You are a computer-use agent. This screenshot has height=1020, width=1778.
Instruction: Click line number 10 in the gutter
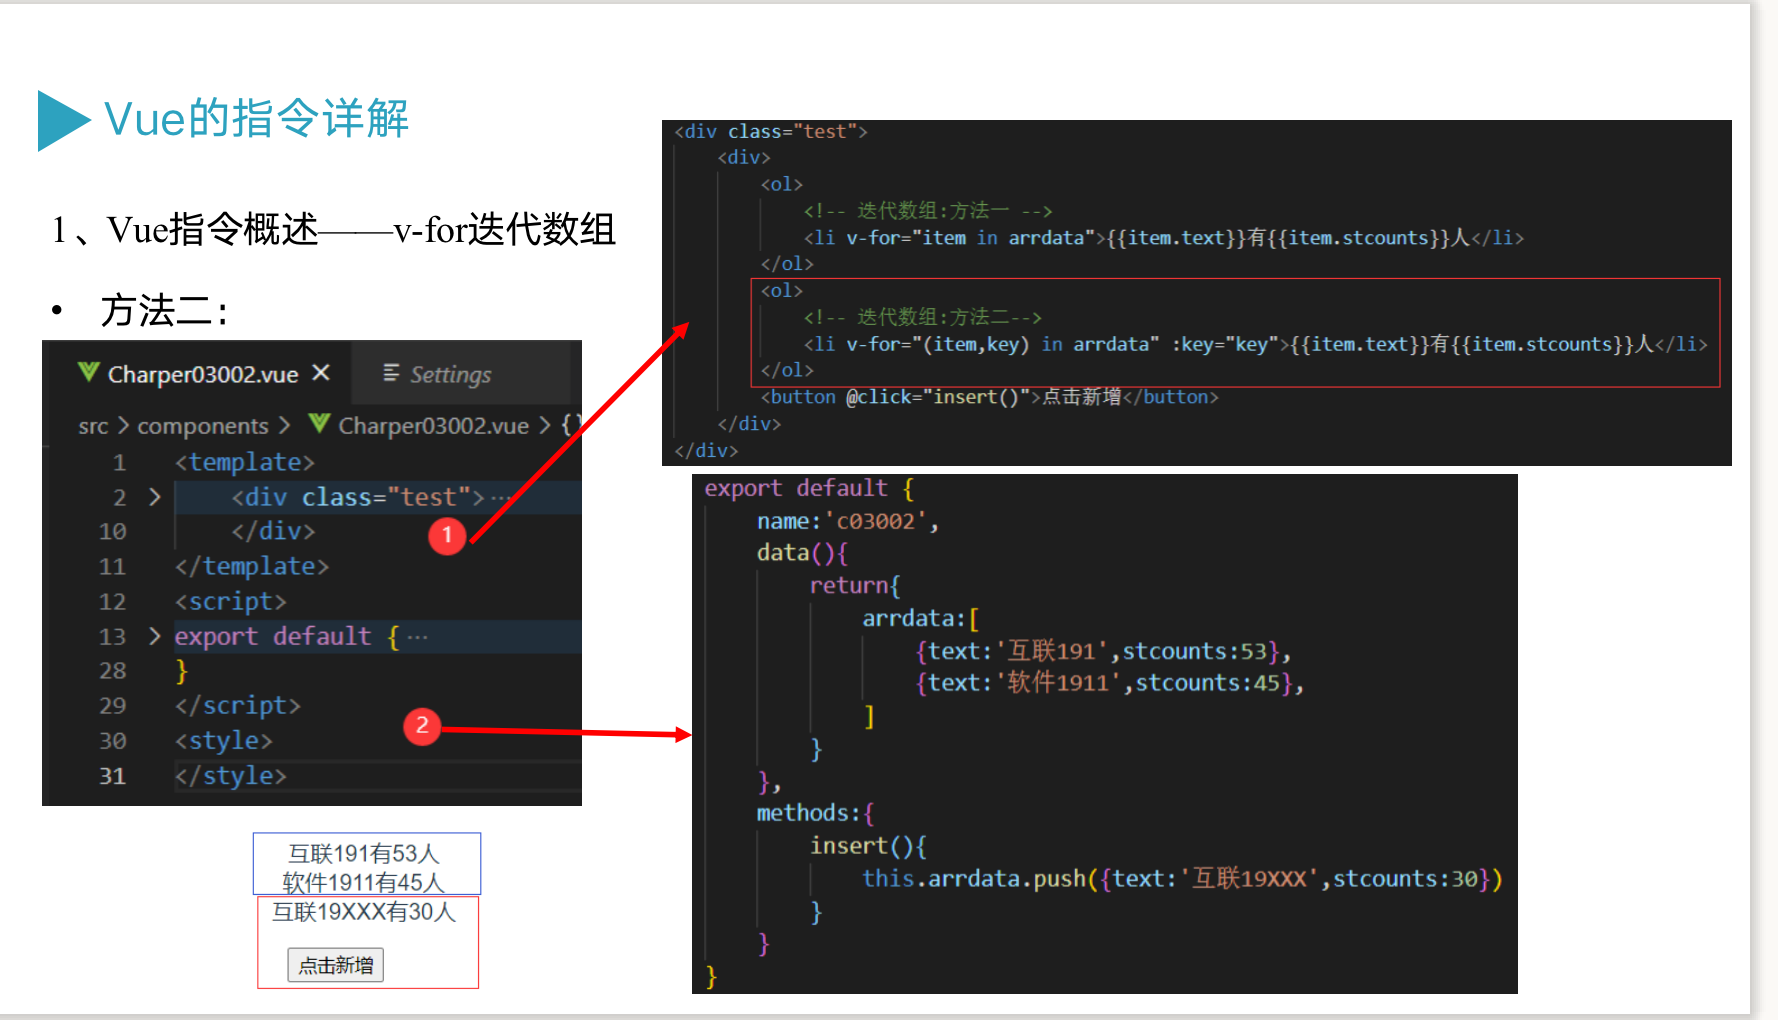click(x=113, y=531)
